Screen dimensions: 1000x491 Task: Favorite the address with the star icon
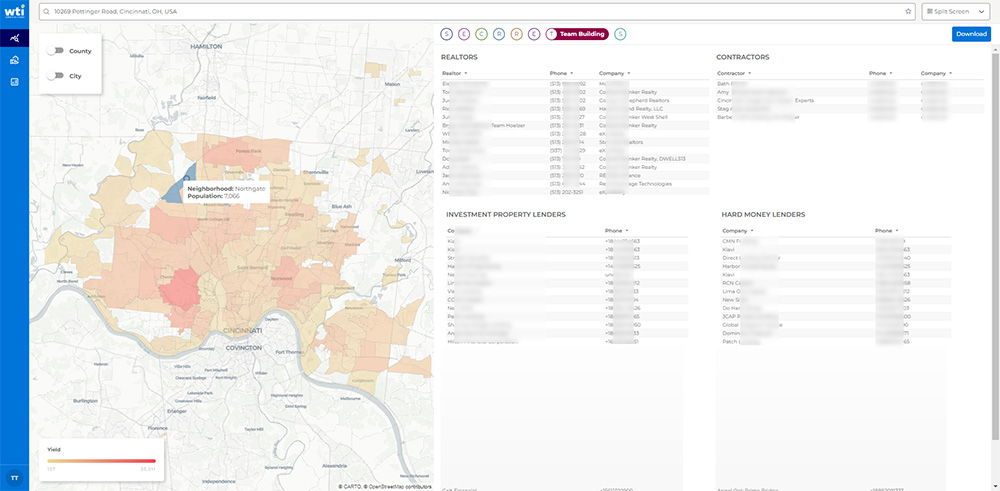(908, 11)
